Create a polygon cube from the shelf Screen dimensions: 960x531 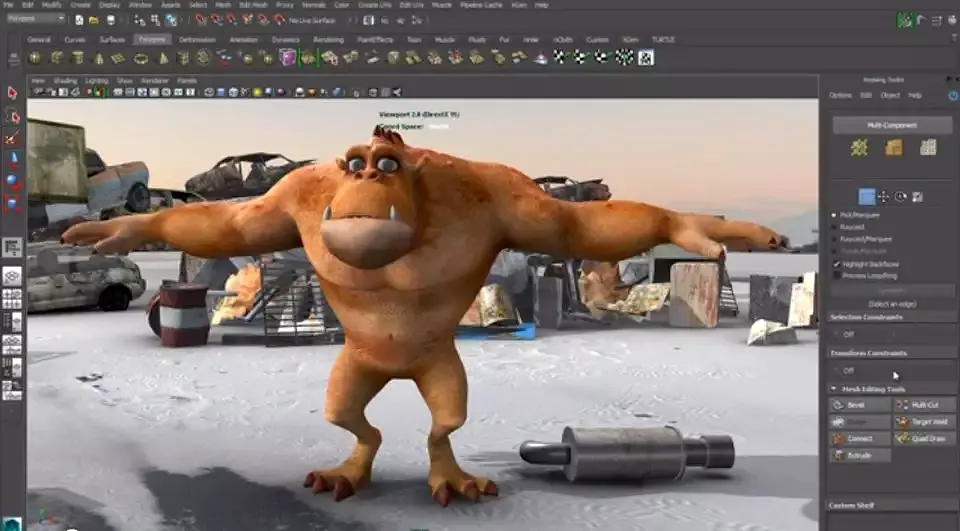click(56, 58)
